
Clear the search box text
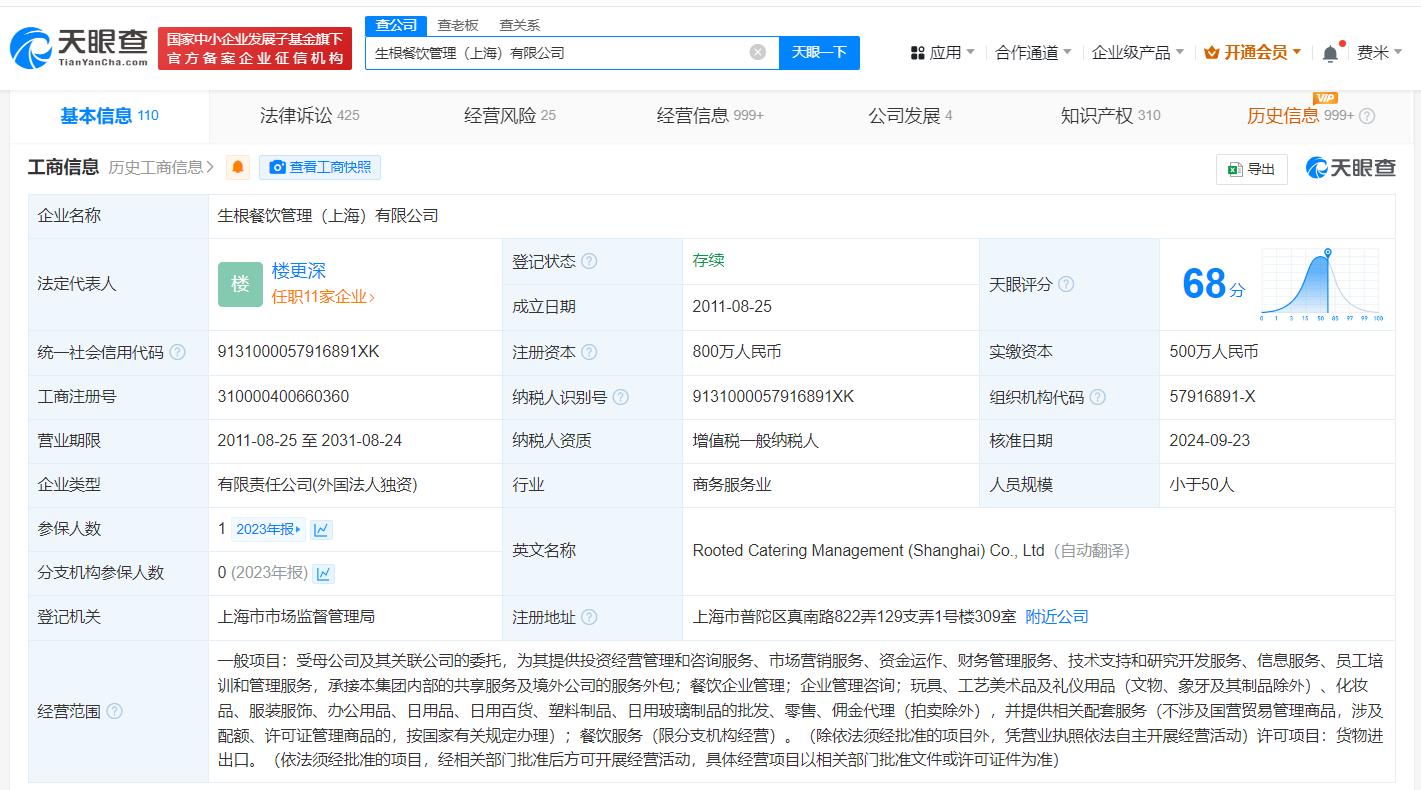pos(758,52)
